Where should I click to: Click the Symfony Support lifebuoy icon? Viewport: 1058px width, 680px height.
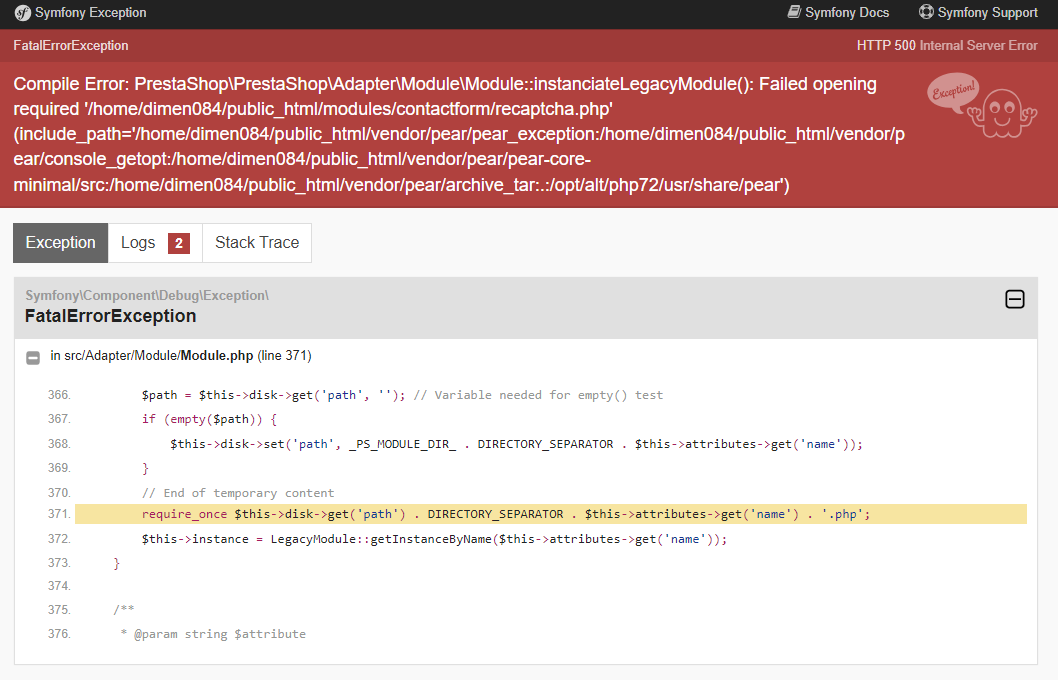(926, 12)
